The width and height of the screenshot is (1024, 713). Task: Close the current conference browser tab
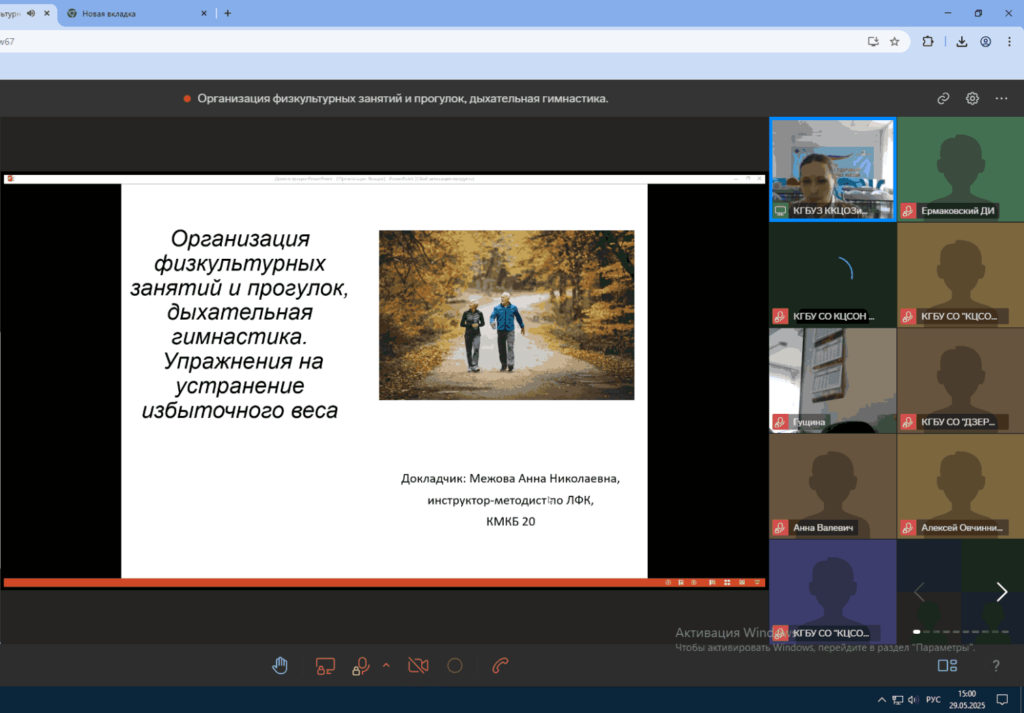coord(46,13)
